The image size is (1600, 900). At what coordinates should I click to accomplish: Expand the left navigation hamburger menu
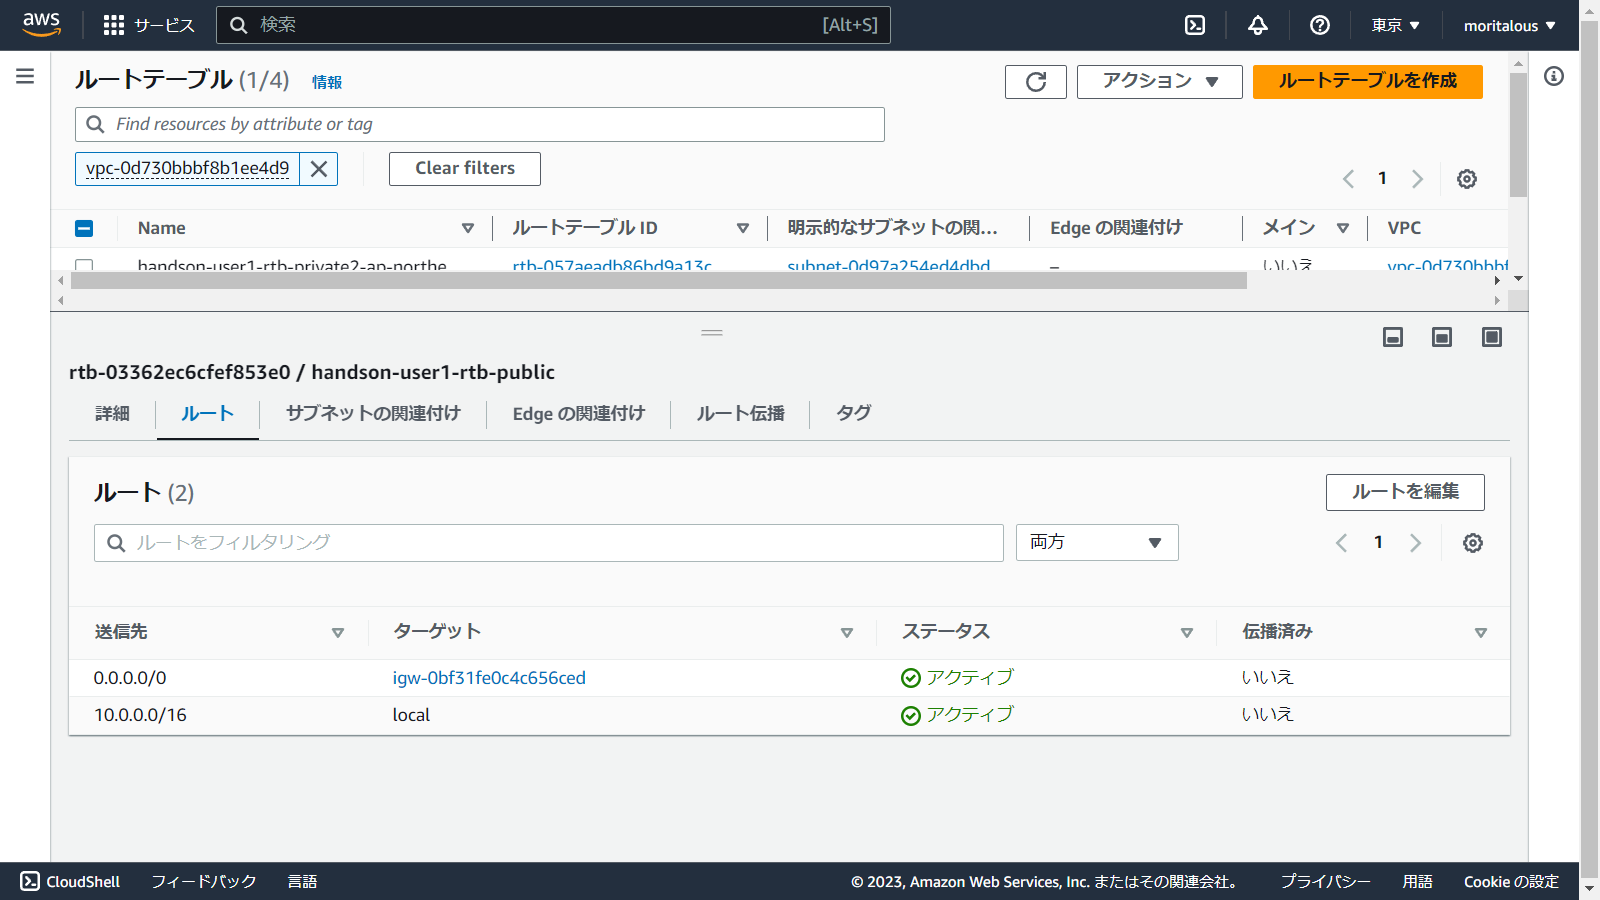[25, 76]
